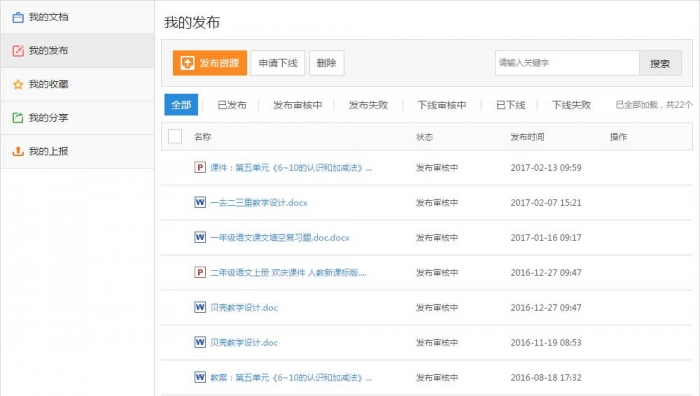Image resolution: width=700 pixels, height=396 pixels.
Task: Click the date 2016-08-18 17:32
Action: point(546,377)
